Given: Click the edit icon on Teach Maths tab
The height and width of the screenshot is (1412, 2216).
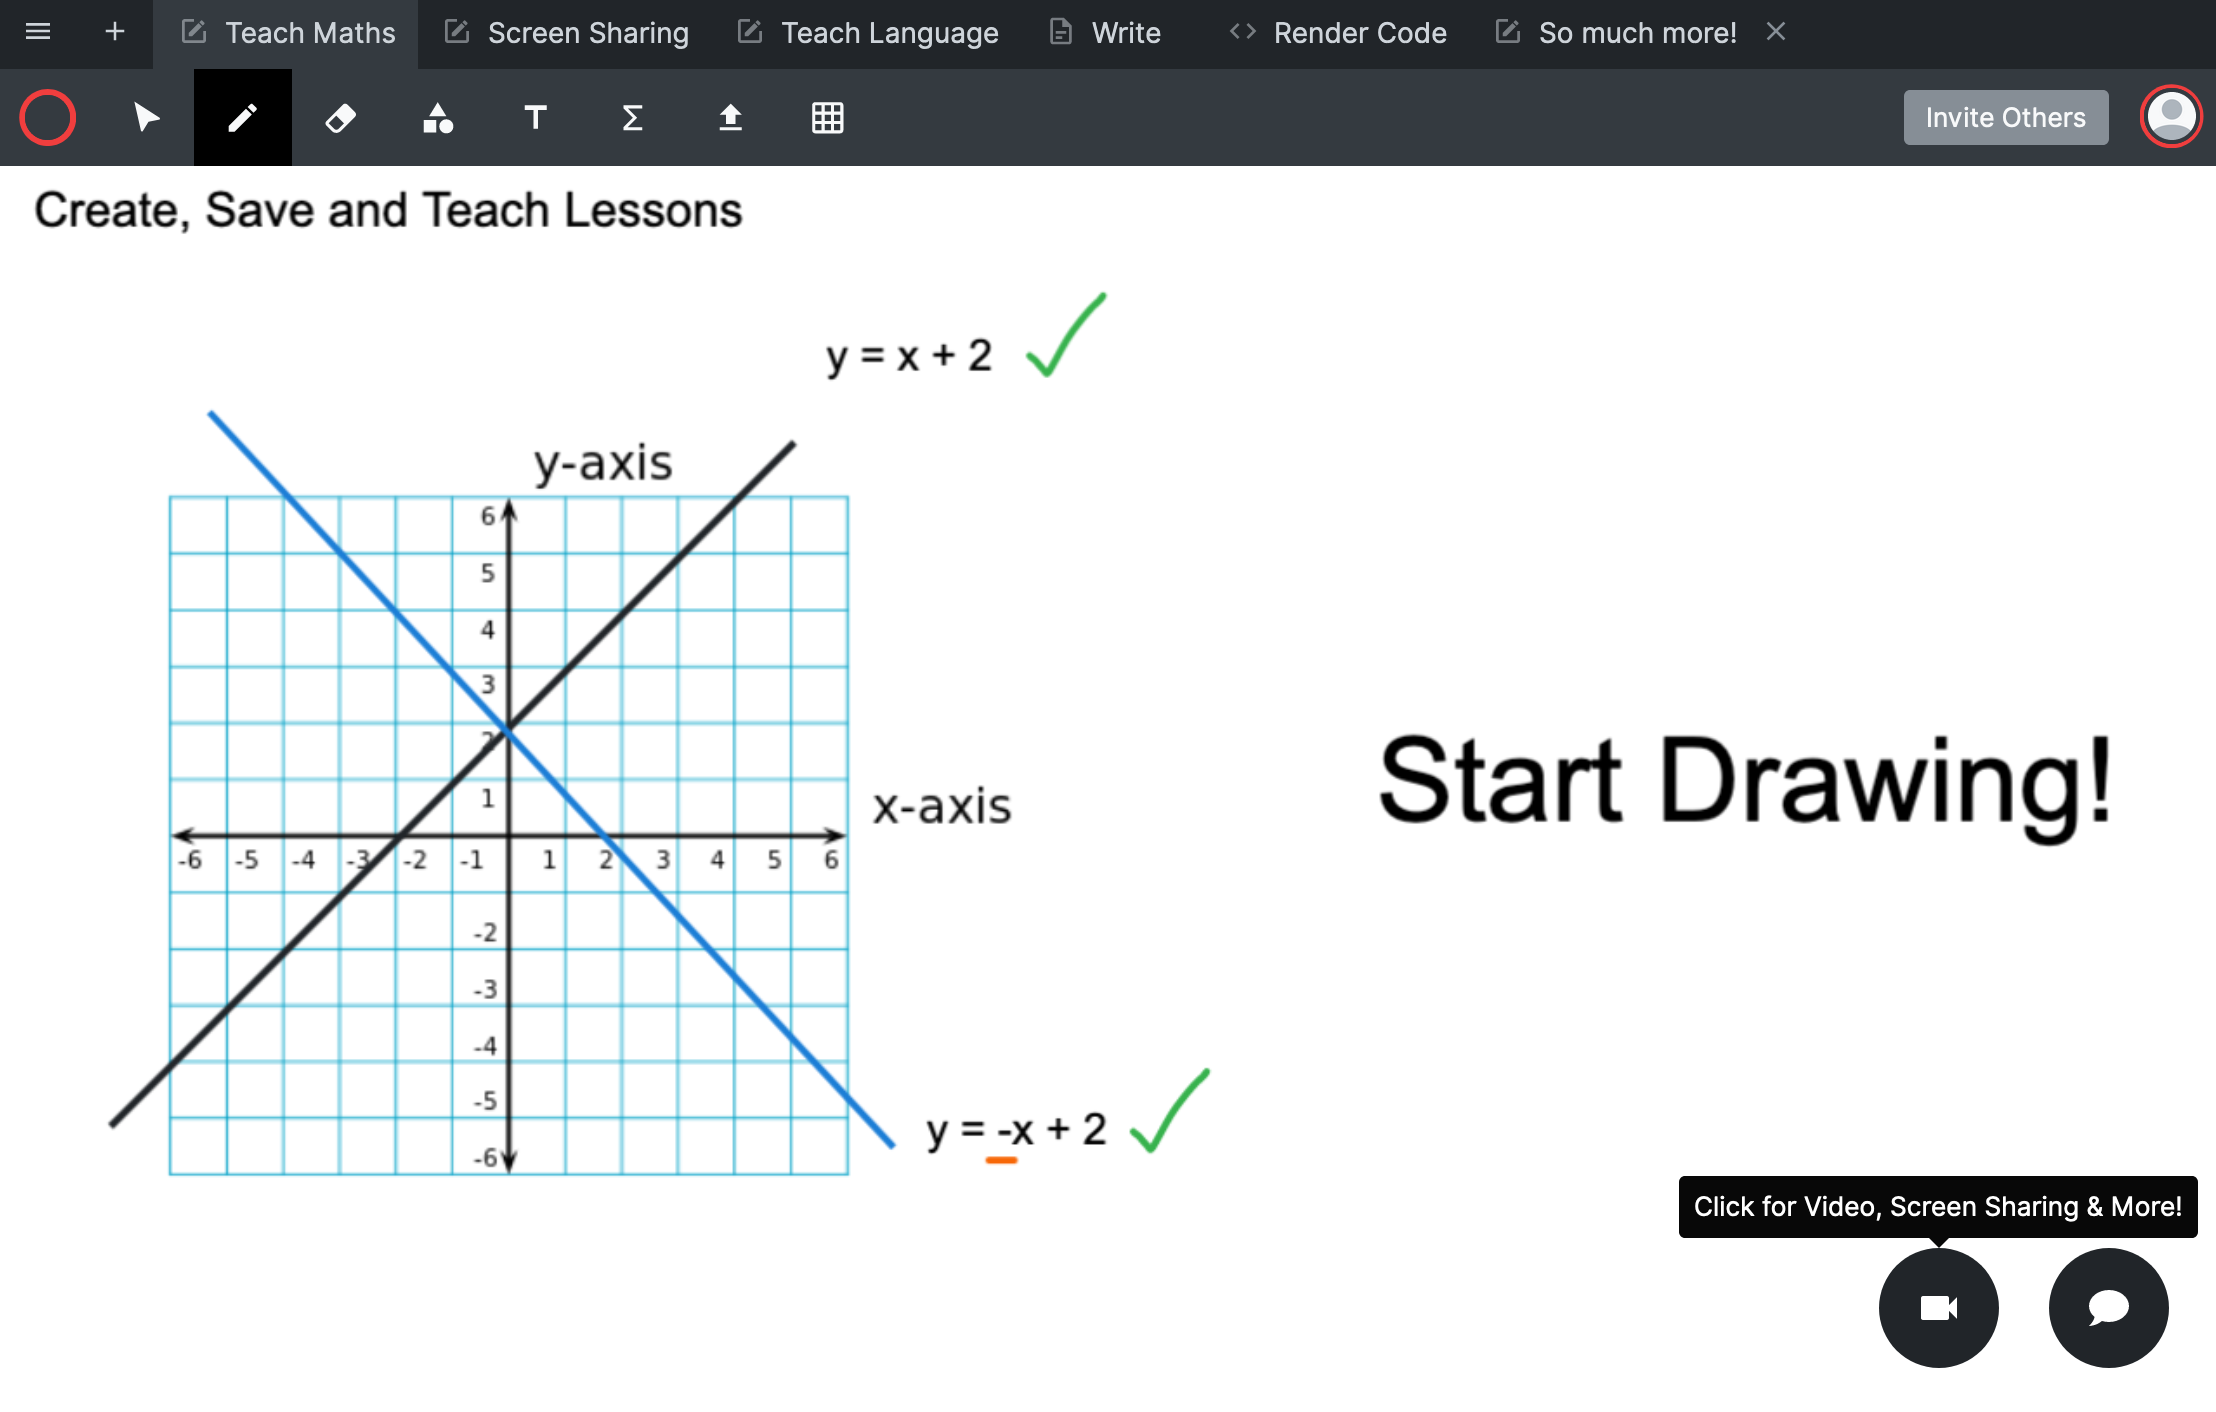Looking at the screenshot, I should [x=193, y=32].
